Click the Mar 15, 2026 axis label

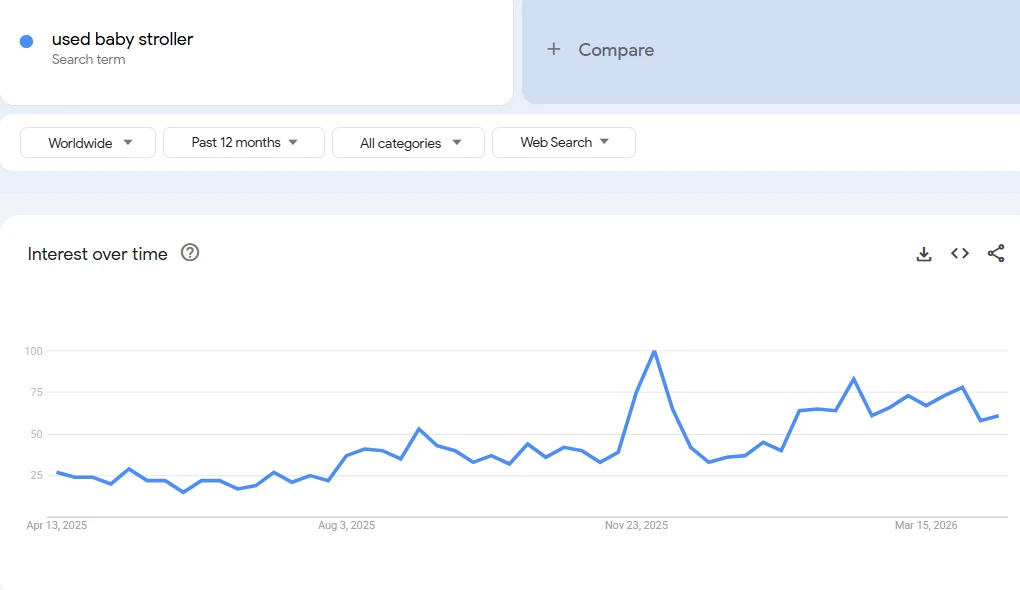(x=926, y=525)
